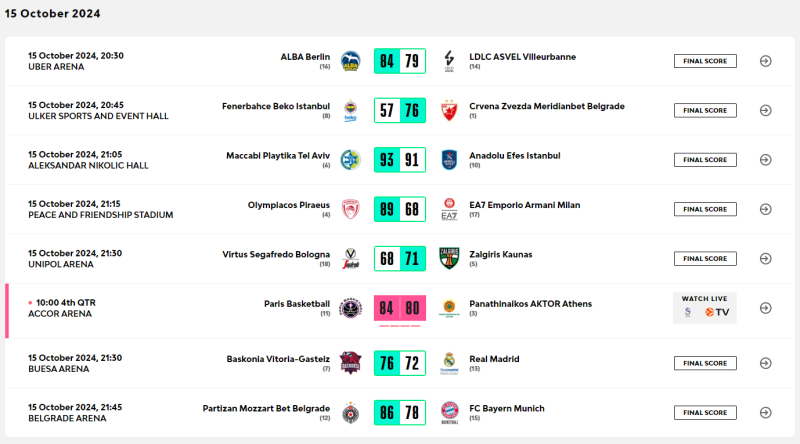Click the Crvena Zvezda club crest

pyautogui.click(x=449, y=111)
